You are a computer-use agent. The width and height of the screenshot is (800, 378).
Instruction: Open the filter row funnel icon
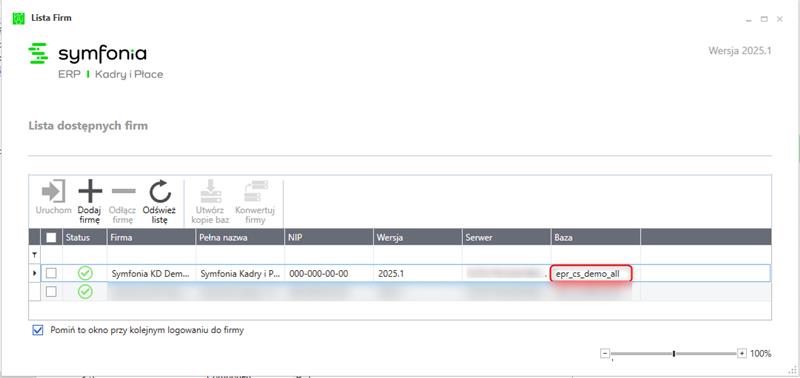tap(35, 254)
